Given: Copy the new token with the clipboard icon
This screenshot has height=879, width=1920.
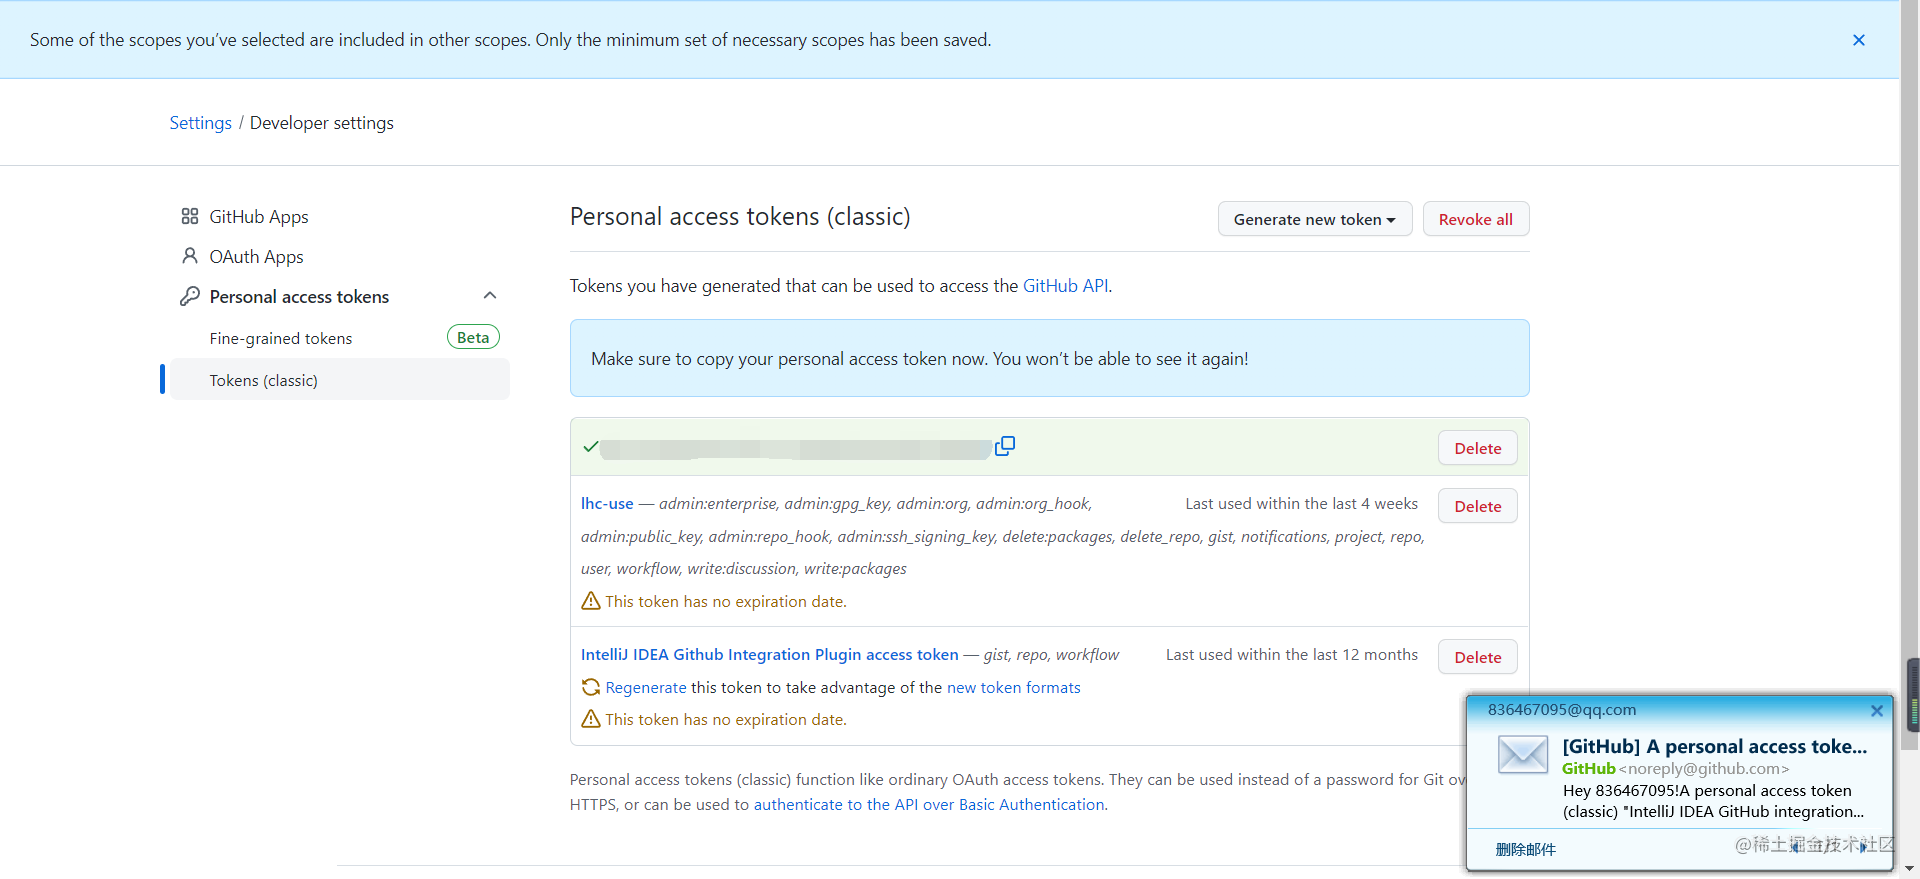Looking at the screenshot, I should click(x=1005, y=446).
